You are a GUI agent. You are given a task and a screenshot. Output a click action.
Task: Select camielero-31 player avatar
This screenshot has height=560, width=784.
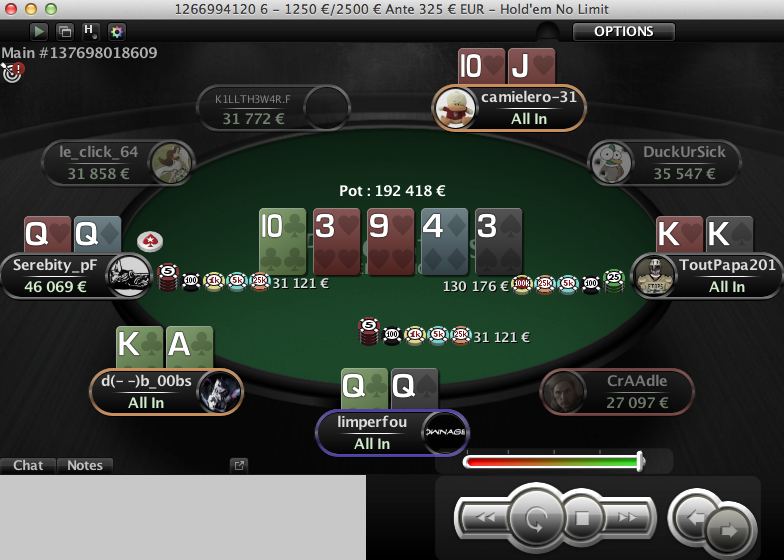click(x=454, y=108)
